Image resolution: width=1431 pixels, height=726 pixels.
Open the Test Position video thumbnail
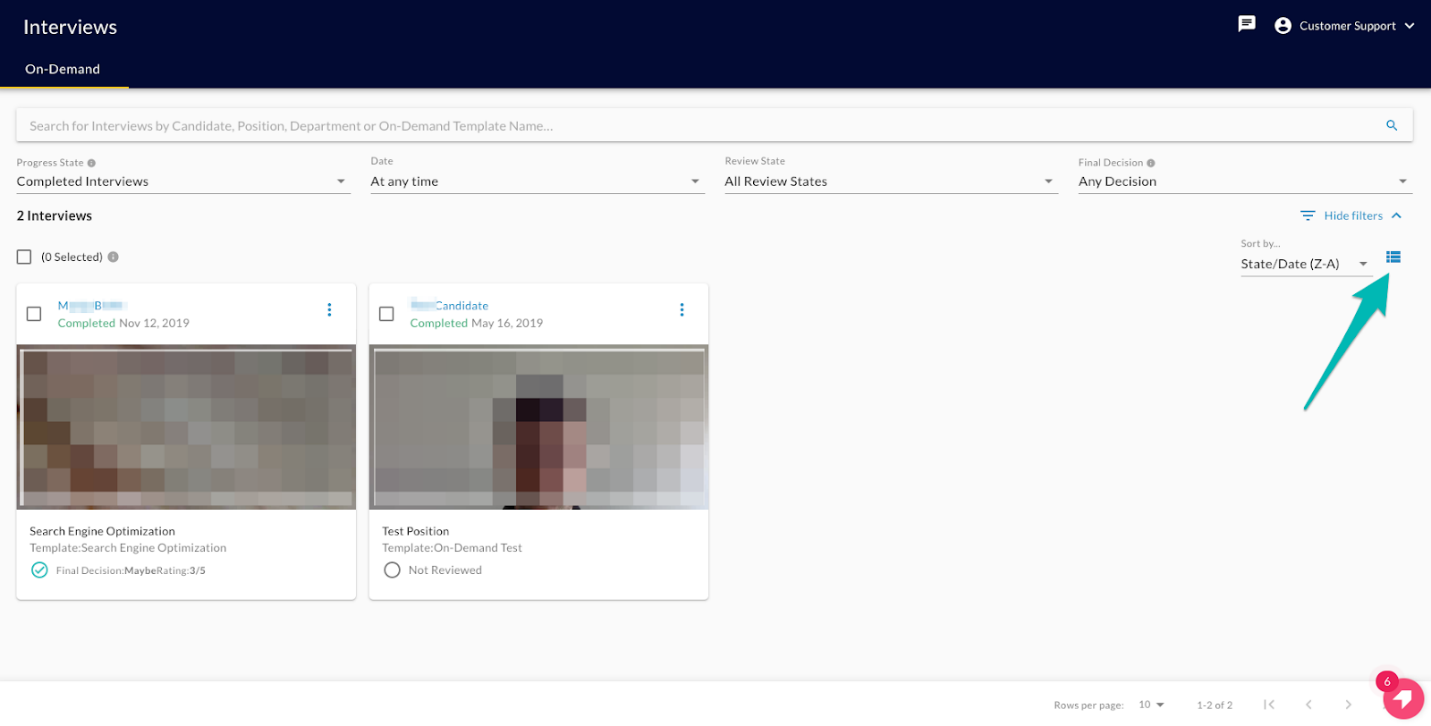(539, 427)
